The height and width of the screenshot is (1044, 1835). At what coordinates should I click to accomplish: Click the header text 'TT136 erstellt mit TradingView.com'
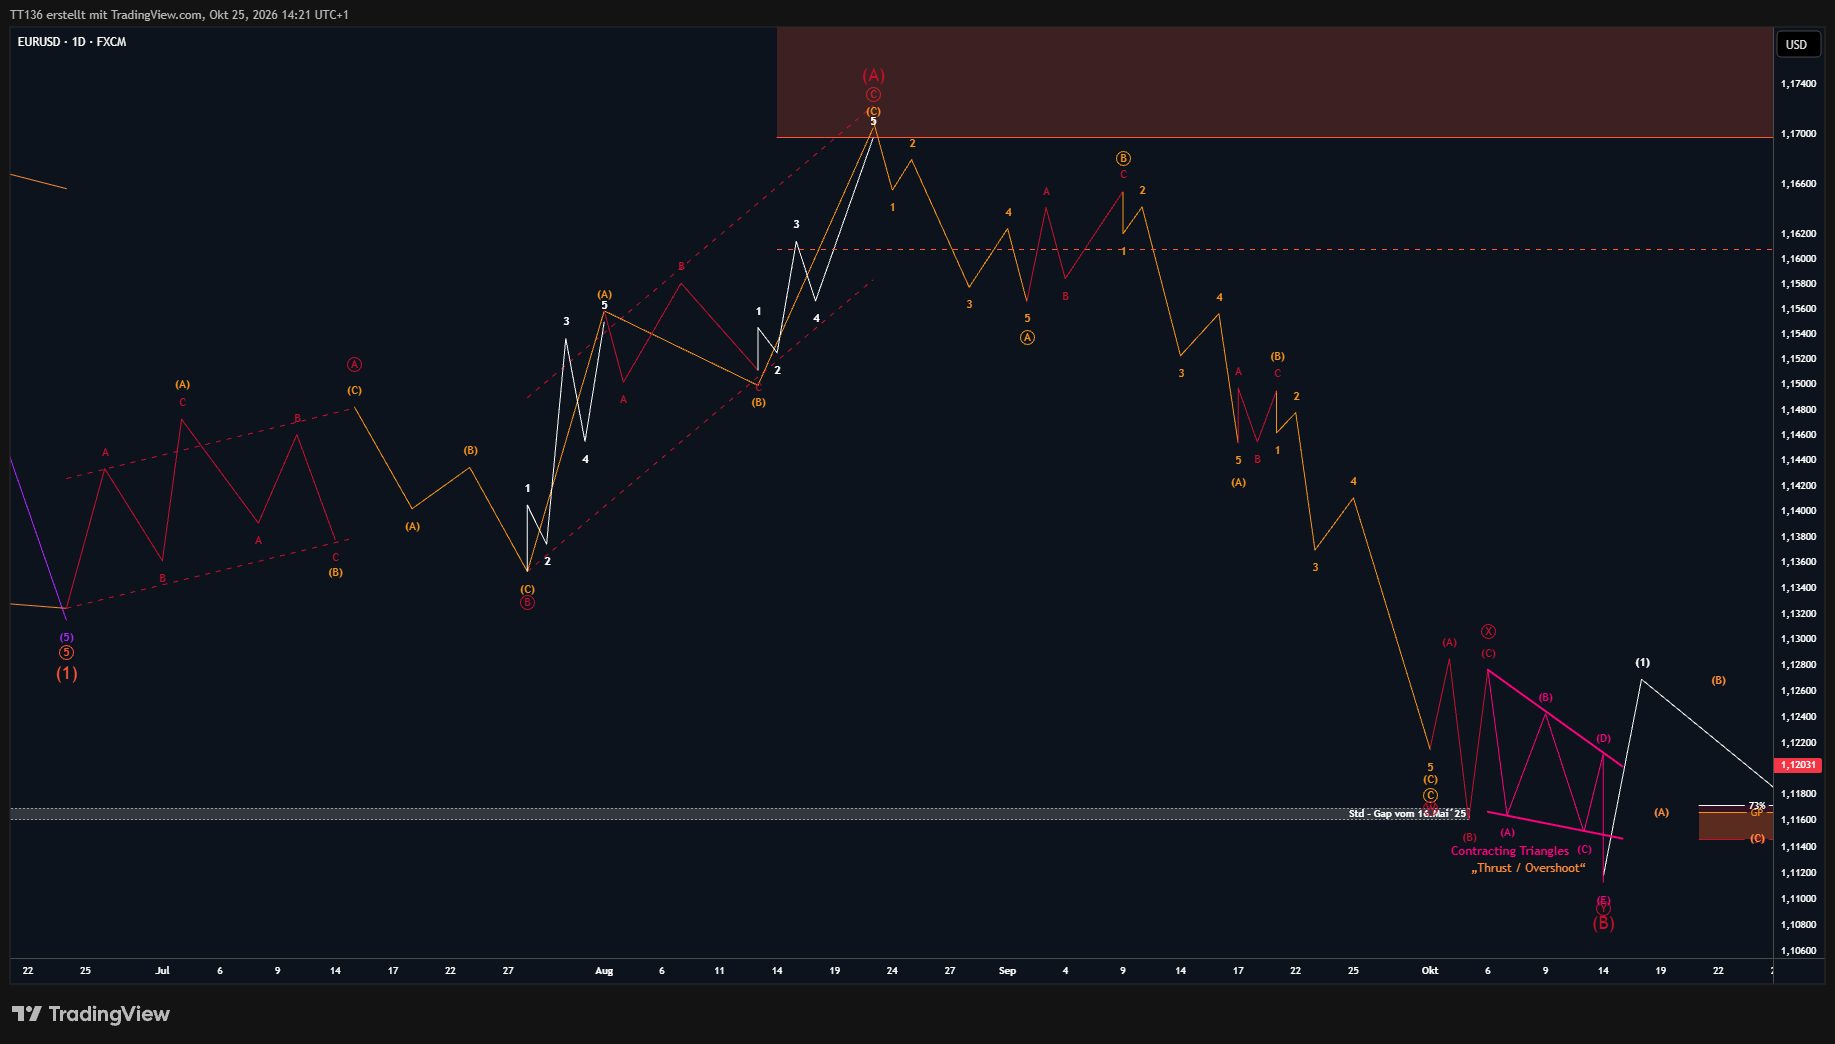106,15
